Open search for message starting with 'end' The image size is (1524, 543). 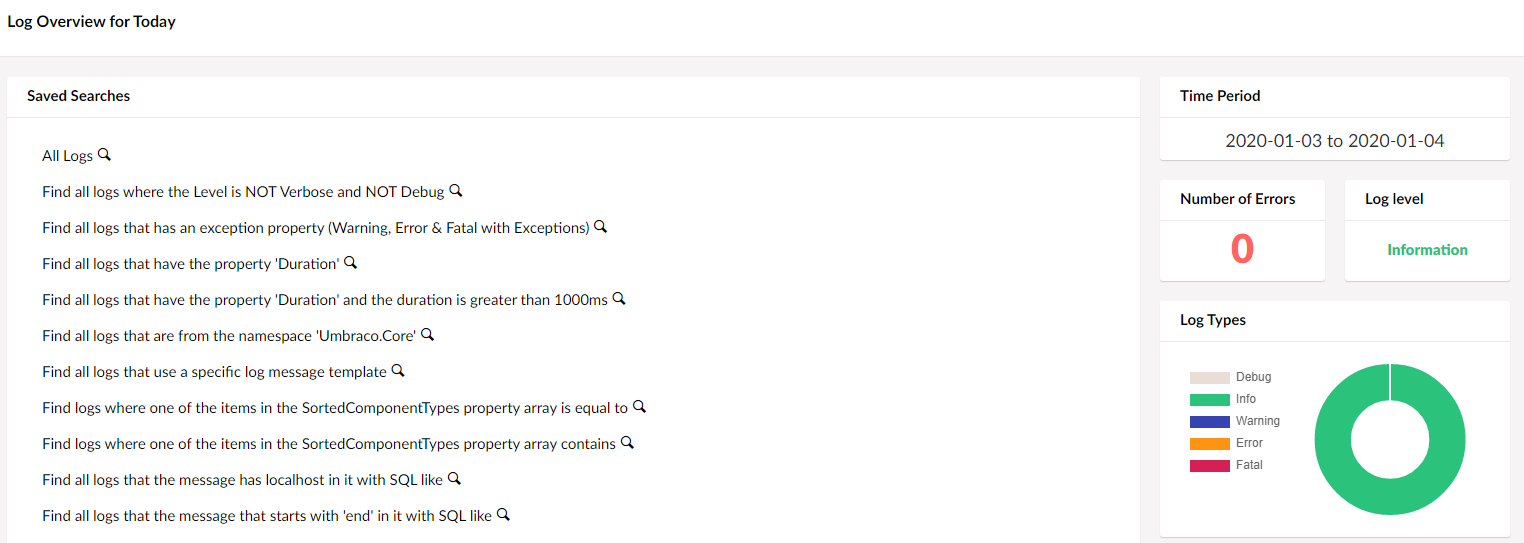(x=267, y=516)
